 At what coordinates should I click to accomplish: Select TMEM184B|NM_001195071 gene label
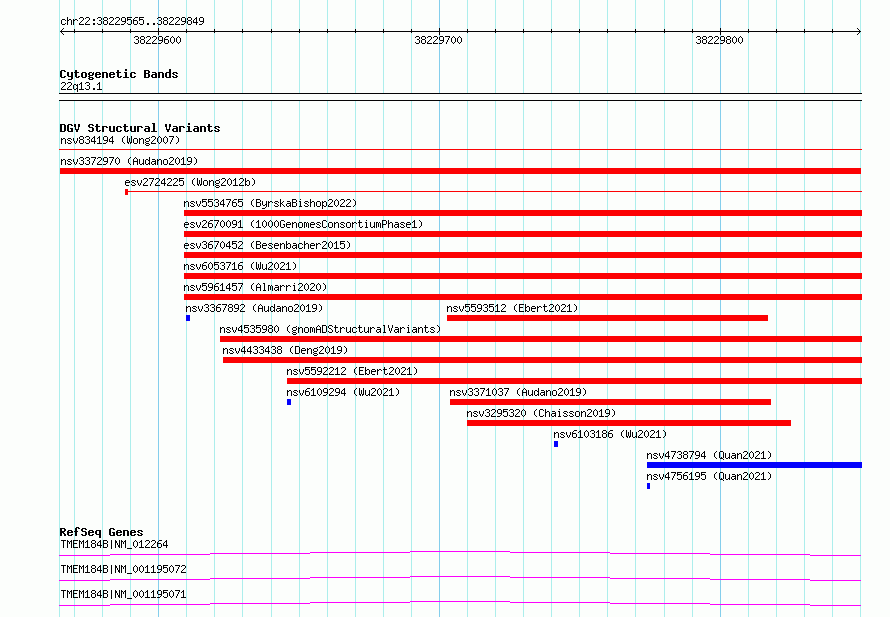123,594
